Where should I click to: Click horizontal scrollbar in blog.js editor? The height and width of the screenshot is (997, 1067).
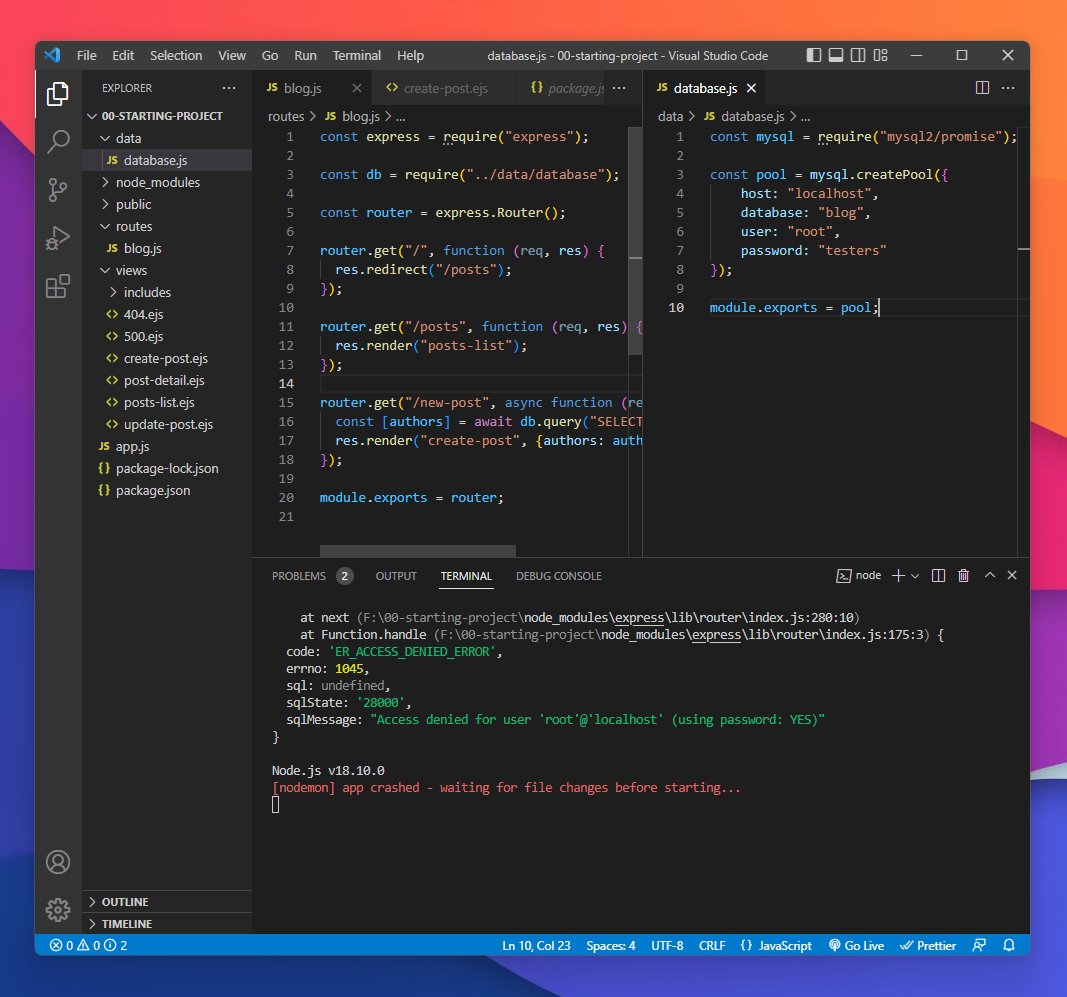click(418, 551)
